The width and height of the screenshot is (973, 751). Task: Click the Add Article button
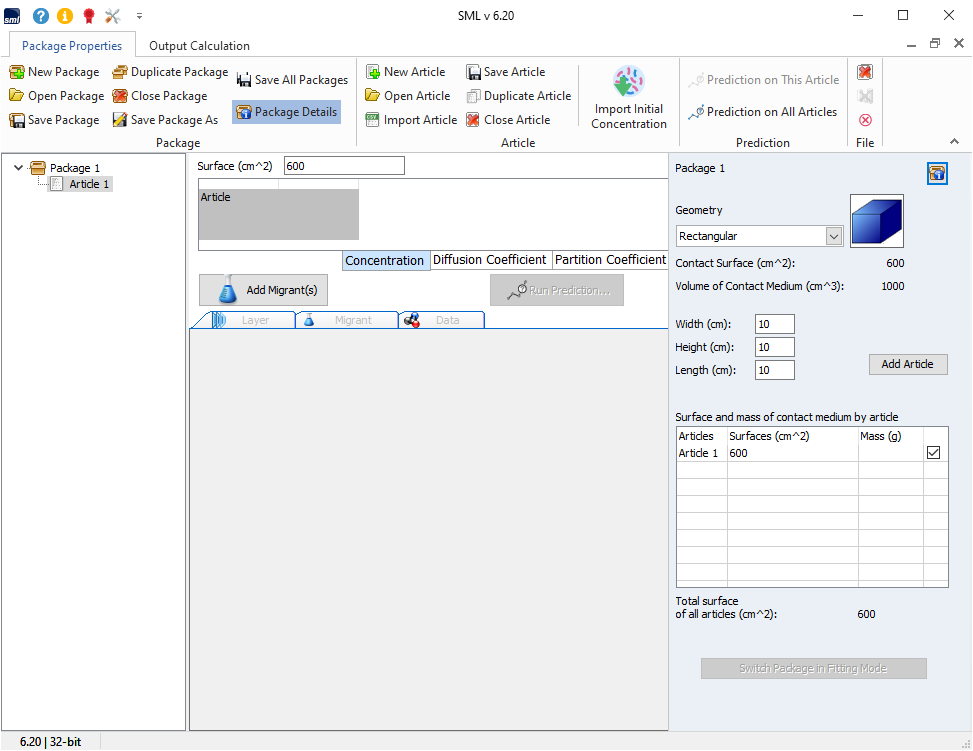pos(907,364)
